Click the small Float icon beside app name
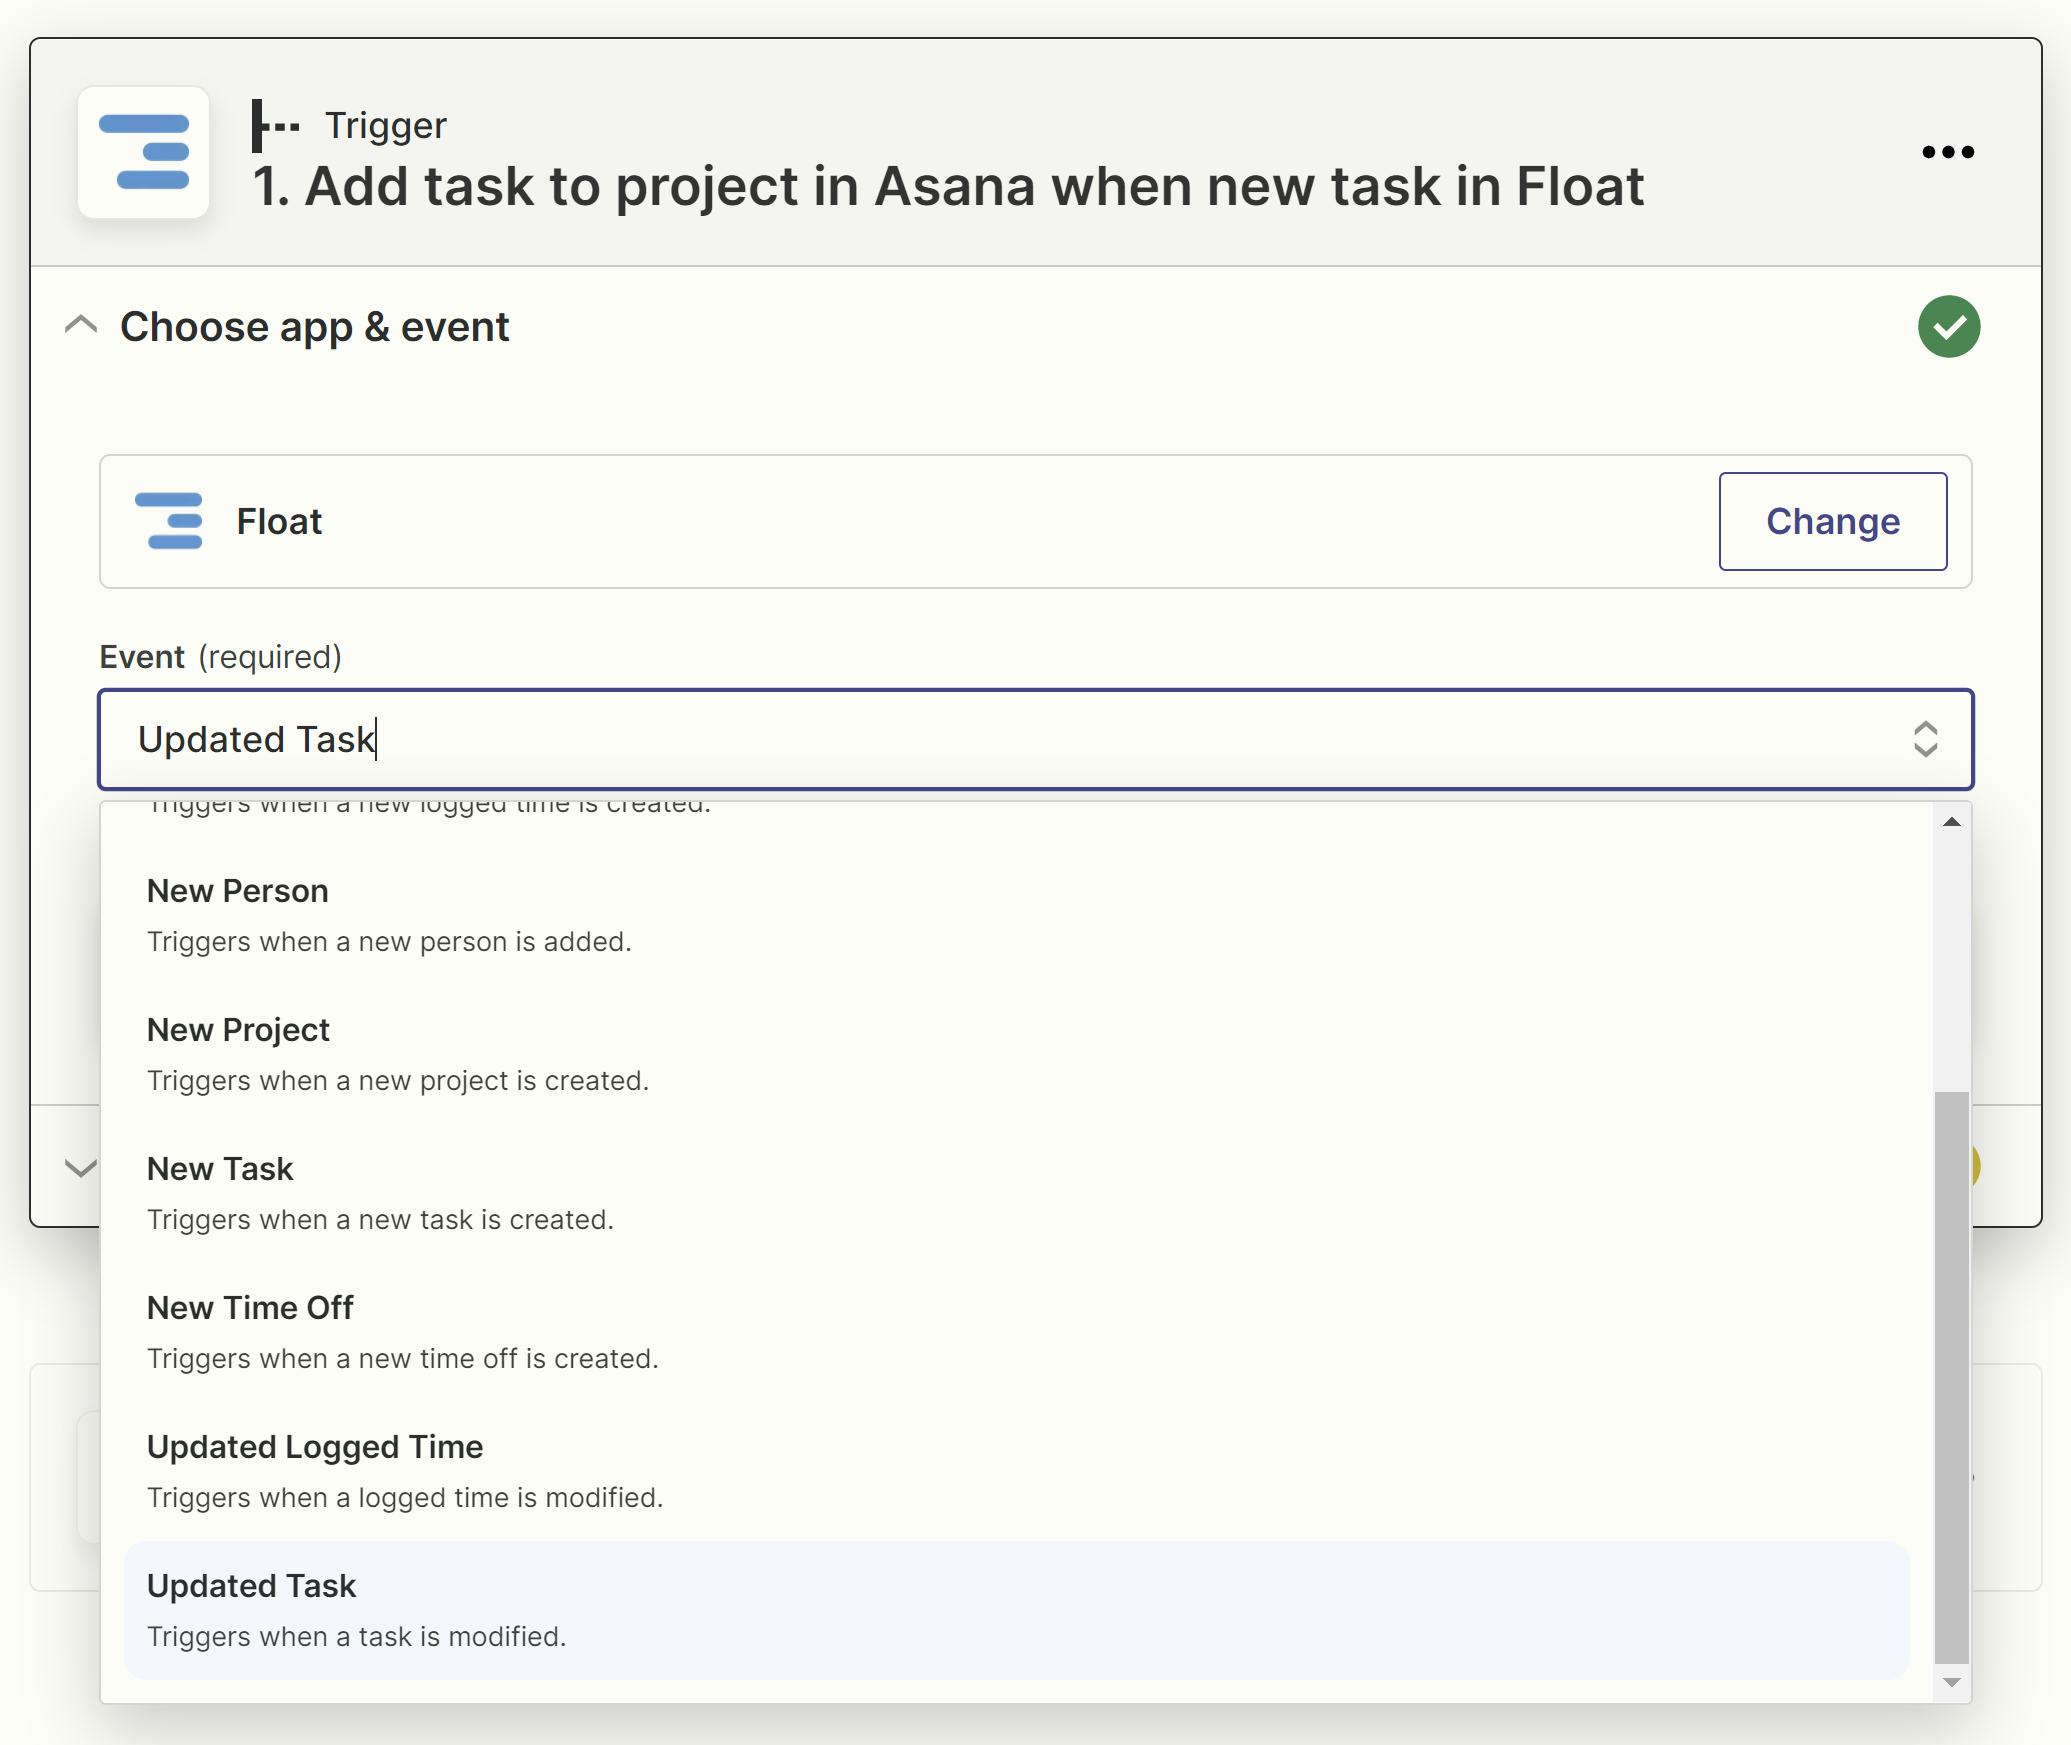Image resolution: width=2071 pixels, height=1745 pixels. pyautogui.click(x=169, y=521)
